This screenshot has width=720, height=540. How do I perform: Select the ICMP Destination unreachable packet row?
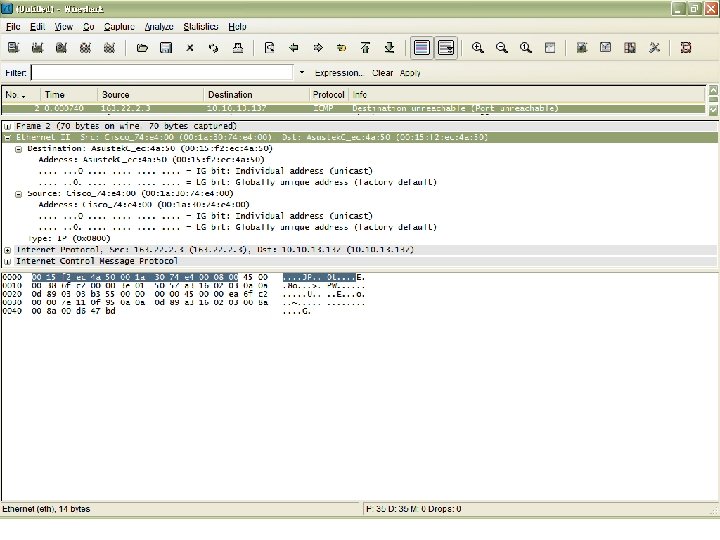click(x=354, y=108)
